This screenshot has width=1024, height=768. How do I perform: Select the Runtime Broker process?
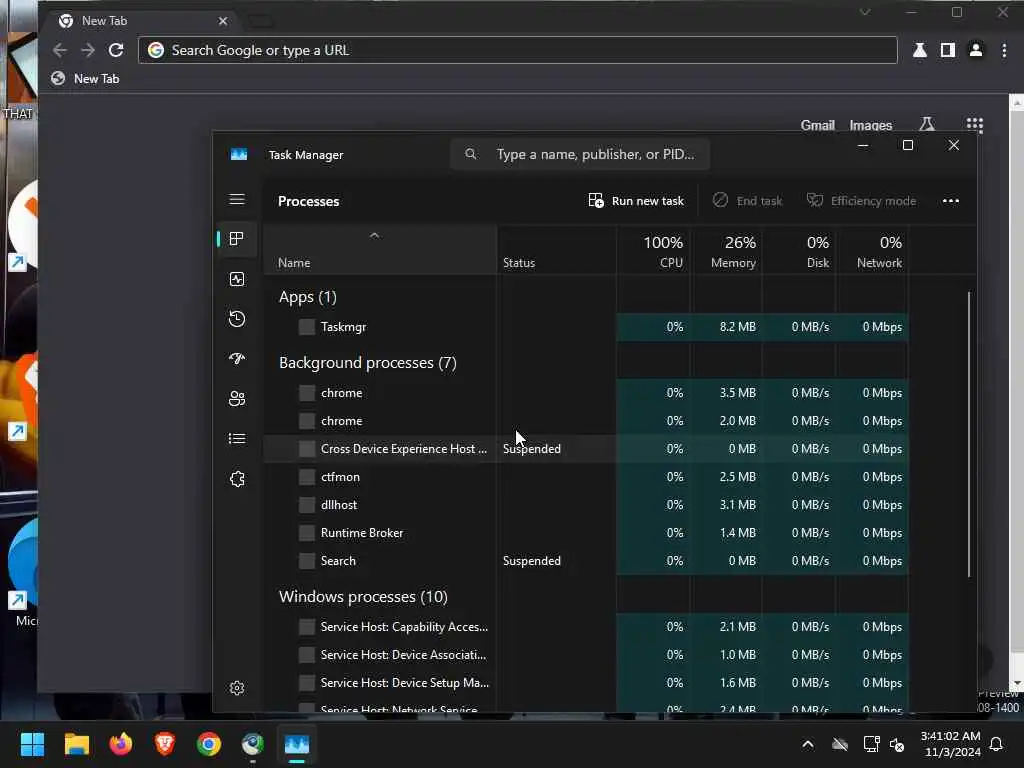[x=586, y=534]
